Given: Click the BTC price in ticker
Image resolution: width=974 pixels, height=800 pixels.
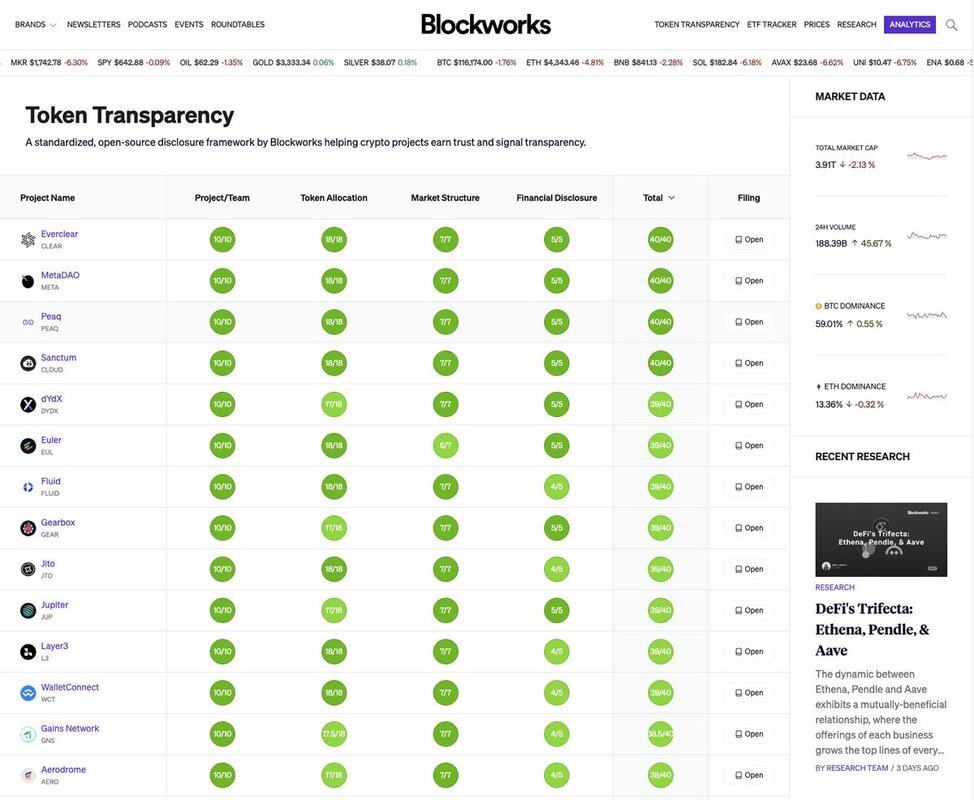Looking at the screenshot, I should [x=476, y=63].
